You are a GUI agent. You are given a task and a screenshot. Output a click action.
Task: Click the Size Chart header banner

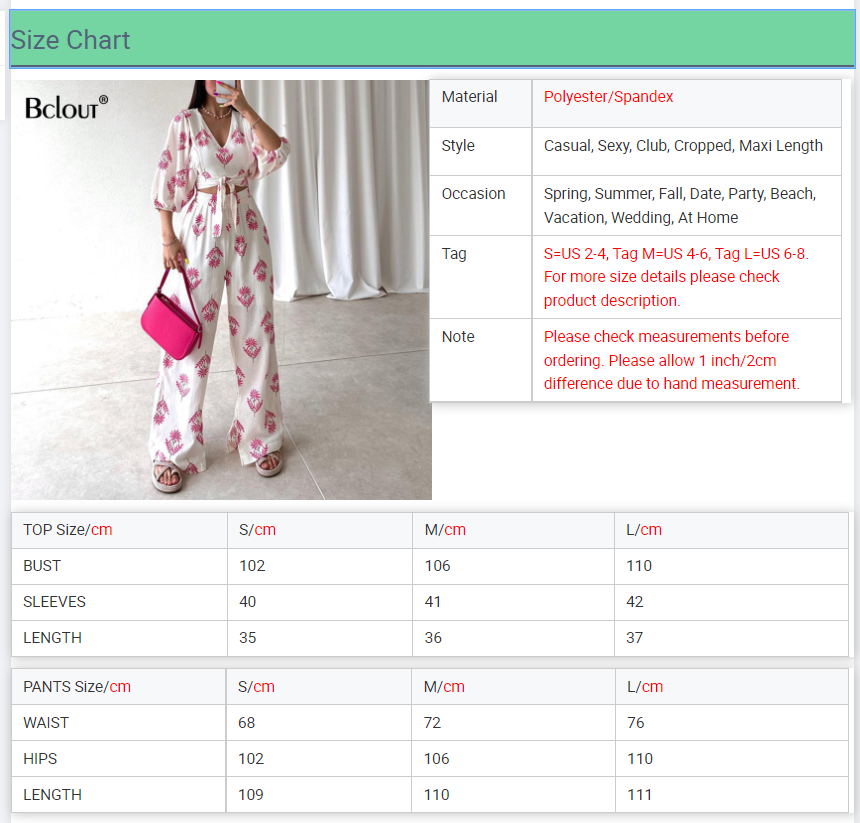pos(430,40)
